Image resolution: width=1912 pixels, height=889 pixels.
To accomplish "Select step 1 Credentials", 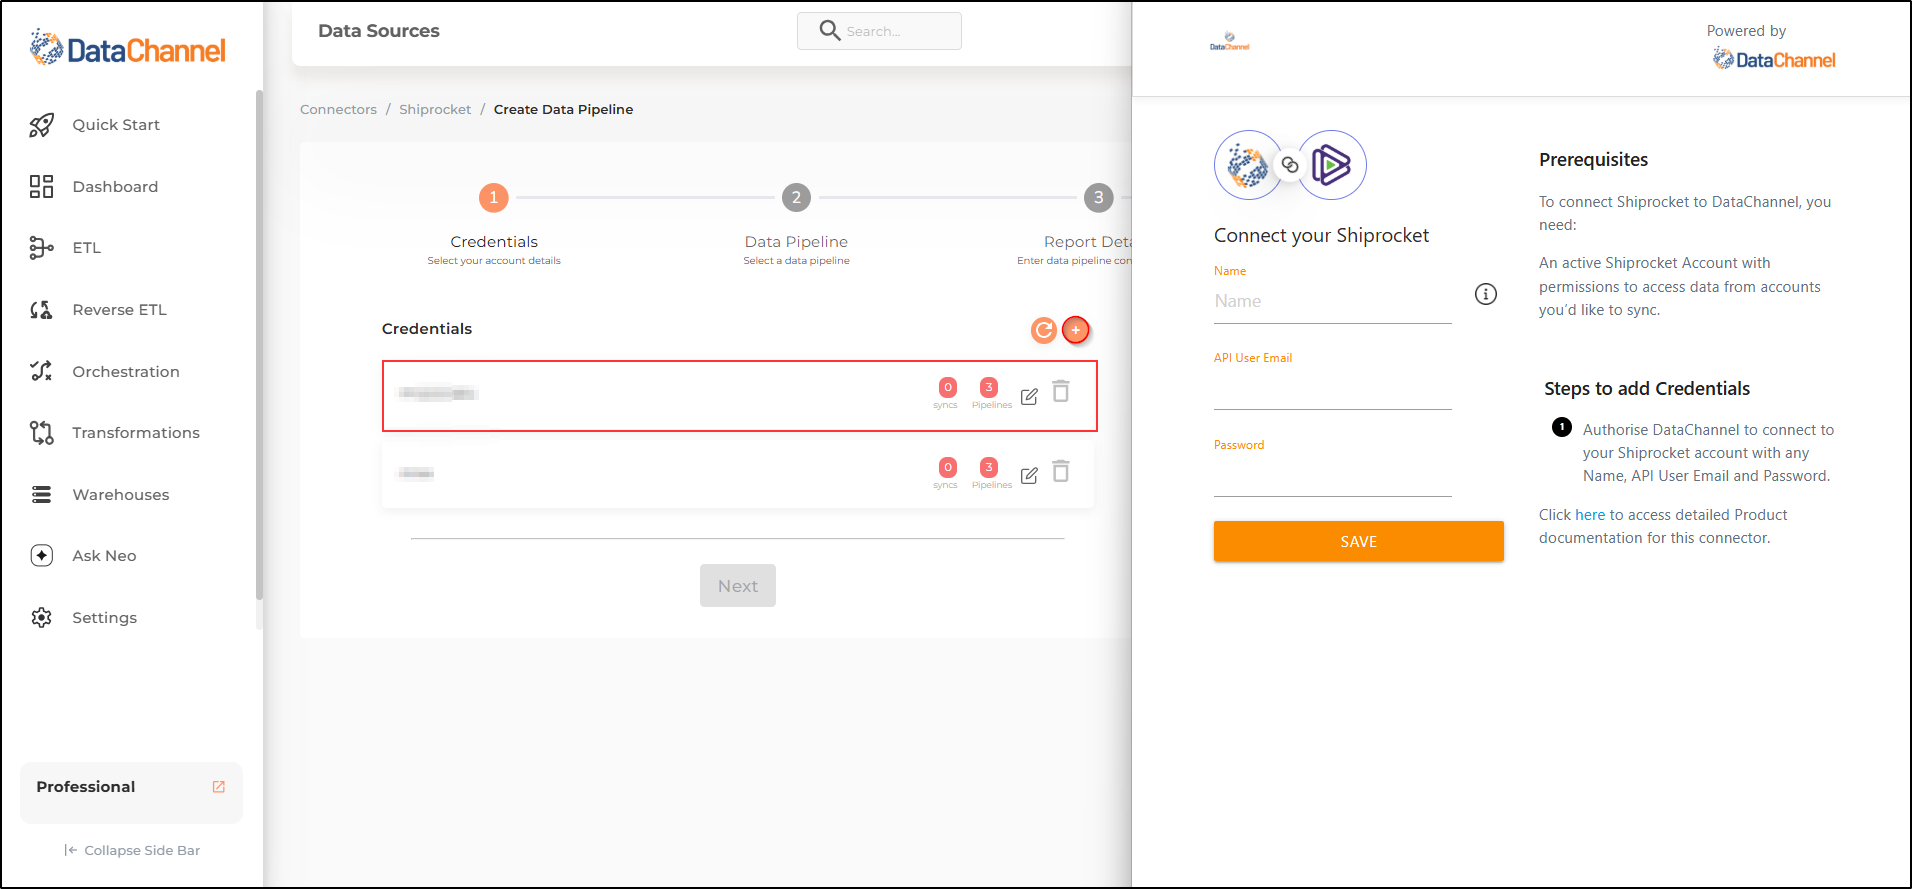I will point(494,197).
